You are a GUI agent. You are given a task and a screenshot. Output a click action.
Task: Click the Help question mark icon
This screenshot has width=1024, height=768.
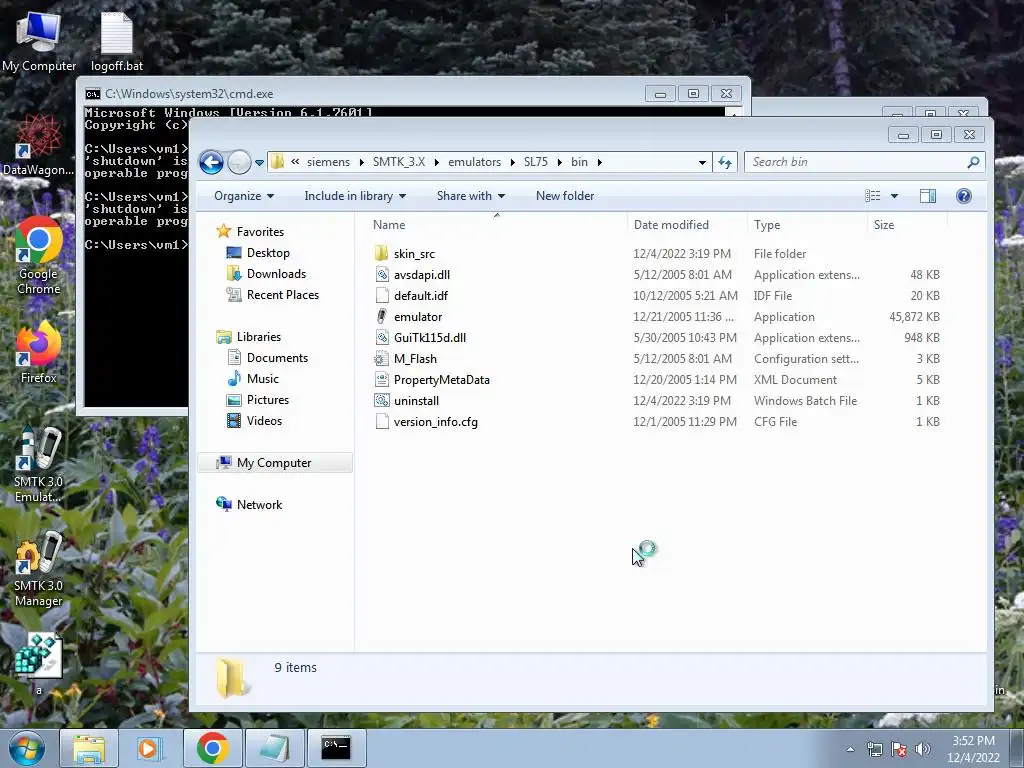[x=963, y=196]
